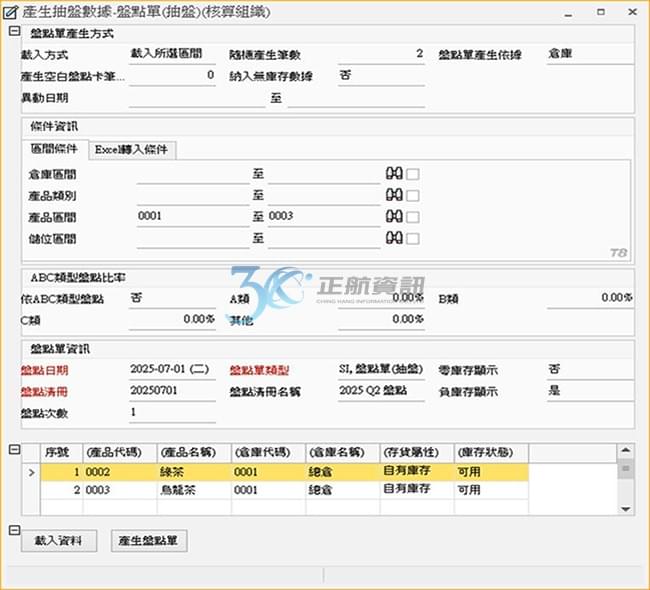Image resolution: width=650 pixels, height=590 pixels.
Task: Enable the checkbox beside 產品區間
Action: point(413,217)
